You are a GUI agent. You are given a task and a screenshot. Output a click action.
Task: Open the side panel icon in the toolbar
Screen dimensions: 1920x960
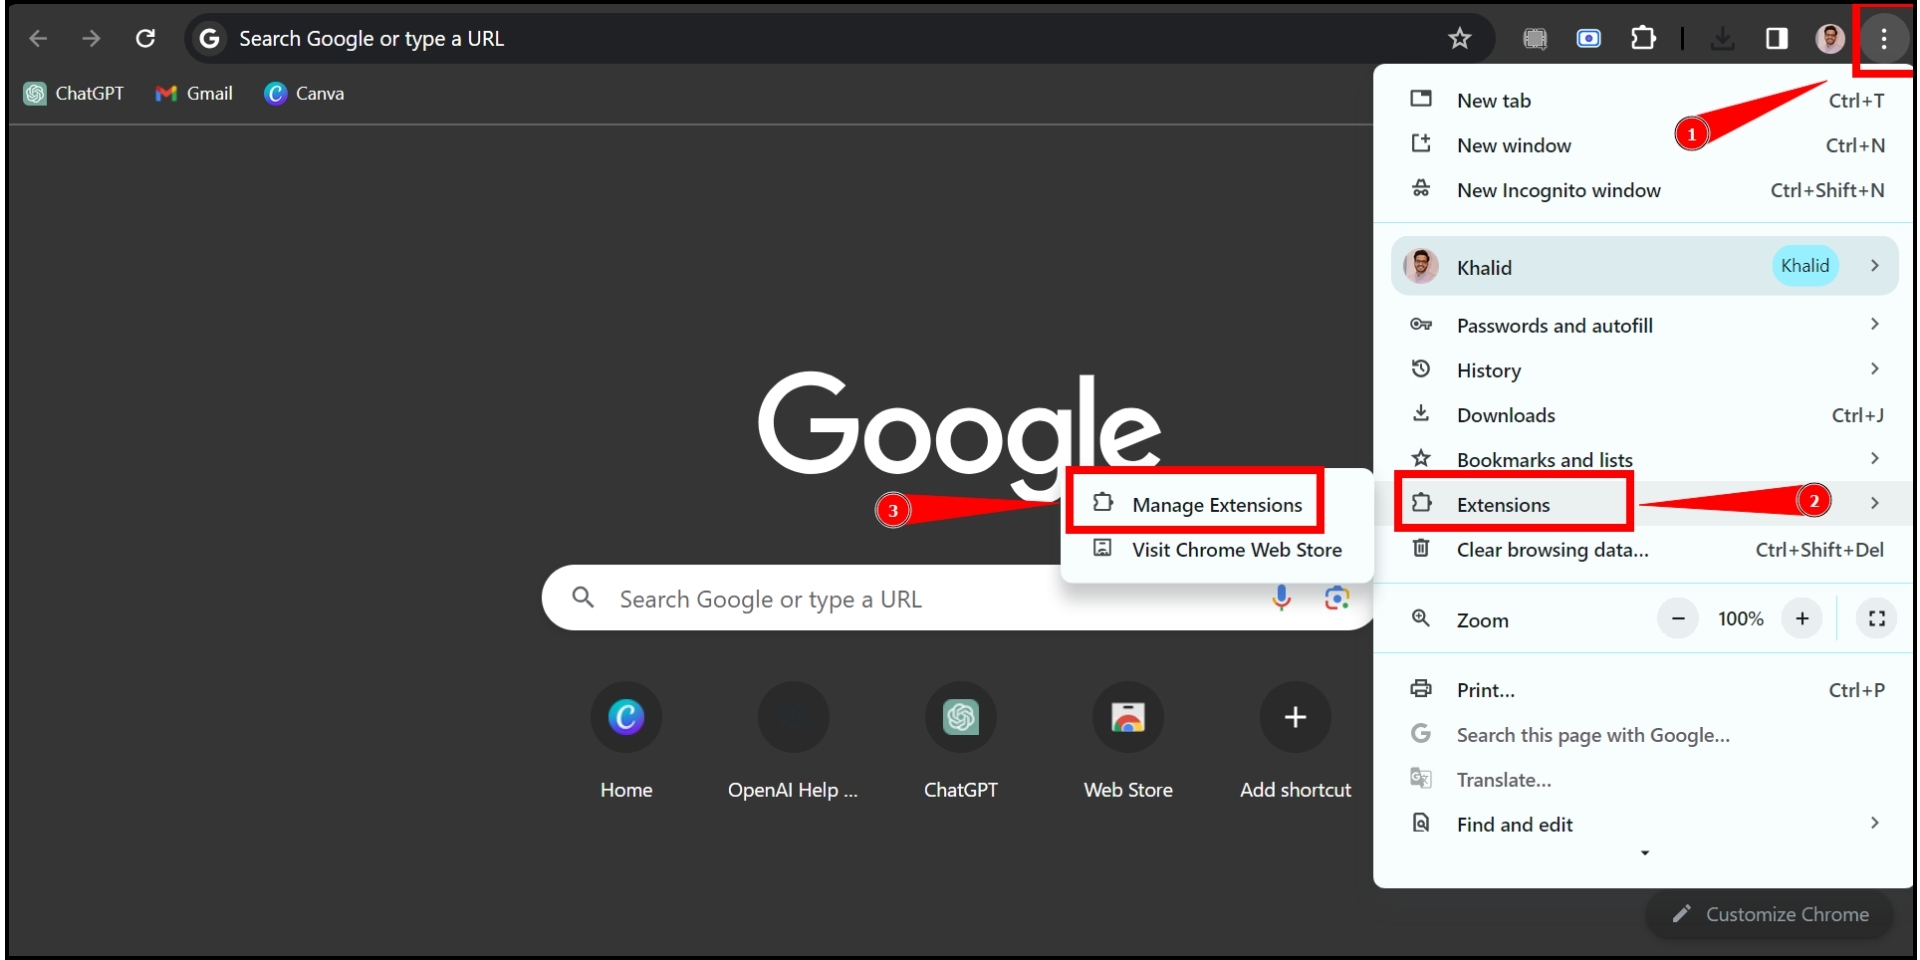click(1777, 38)
